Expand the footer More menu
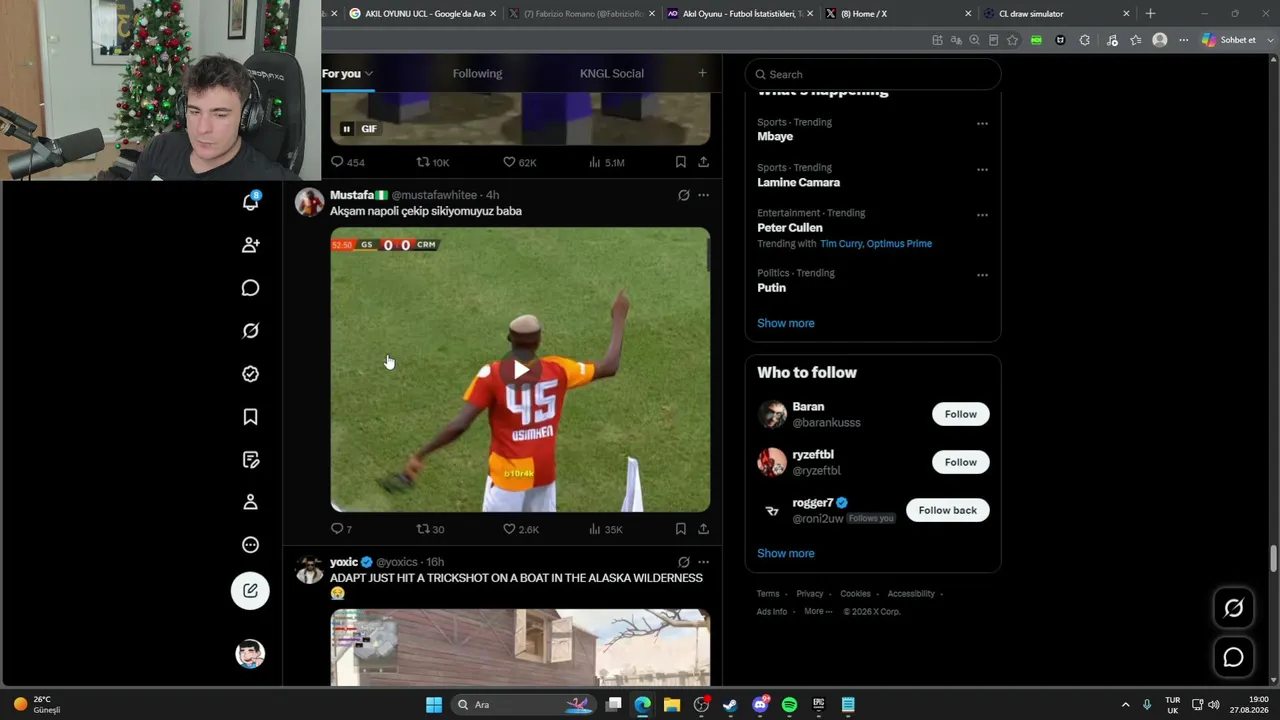1280x720 pixels. 818,612
